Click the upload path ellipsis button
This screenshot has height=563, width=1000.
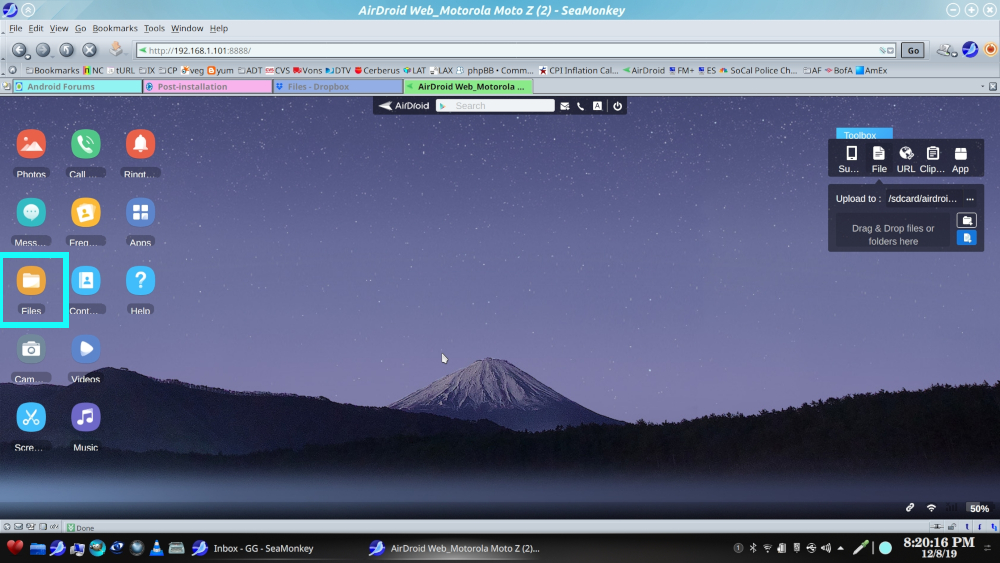click(x=970, y=199)
